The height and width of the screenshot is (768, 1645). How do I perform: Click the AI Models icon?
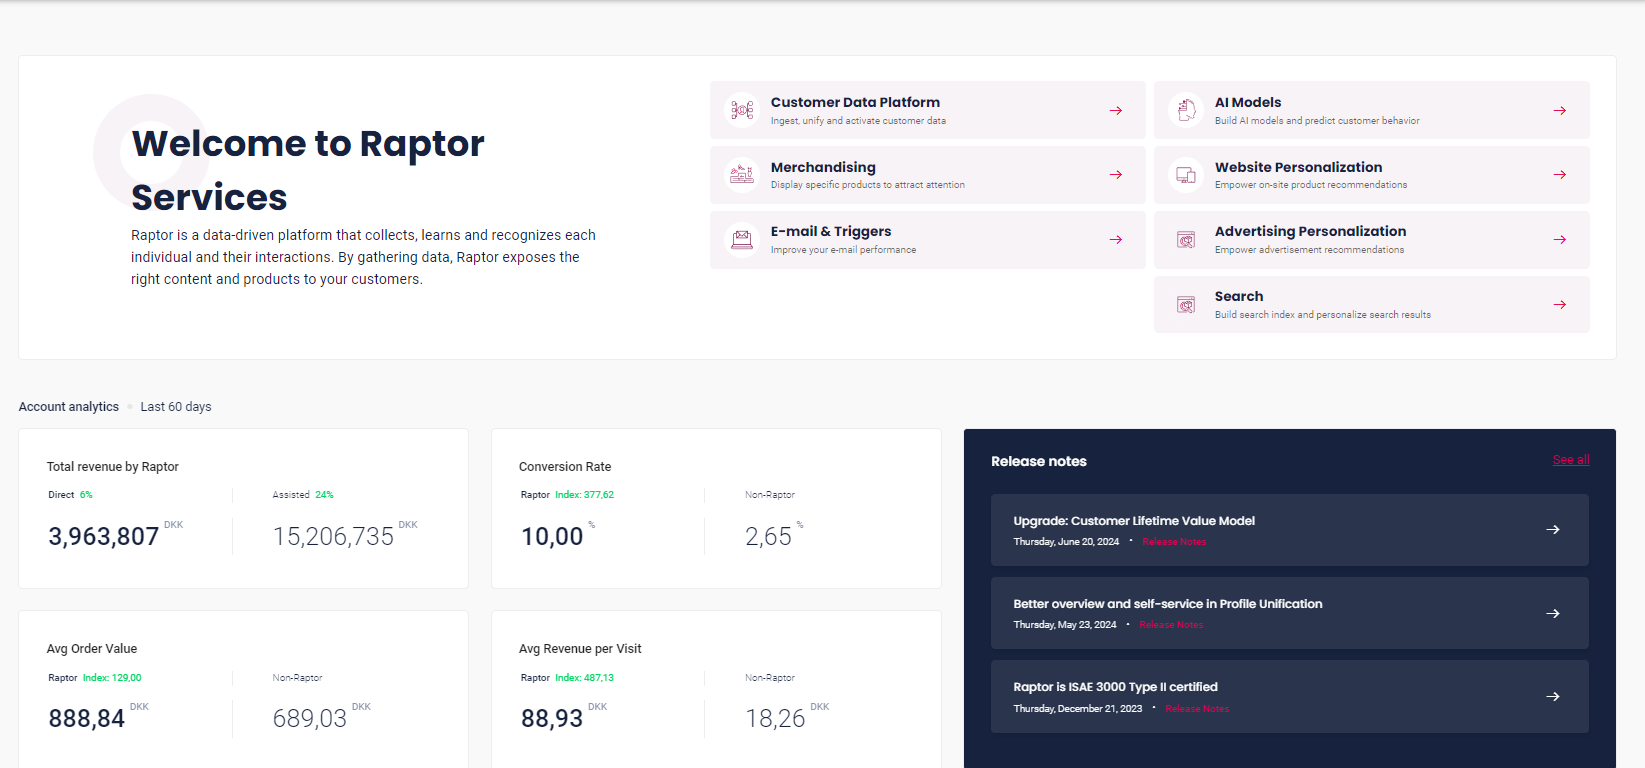[1186, 110]
